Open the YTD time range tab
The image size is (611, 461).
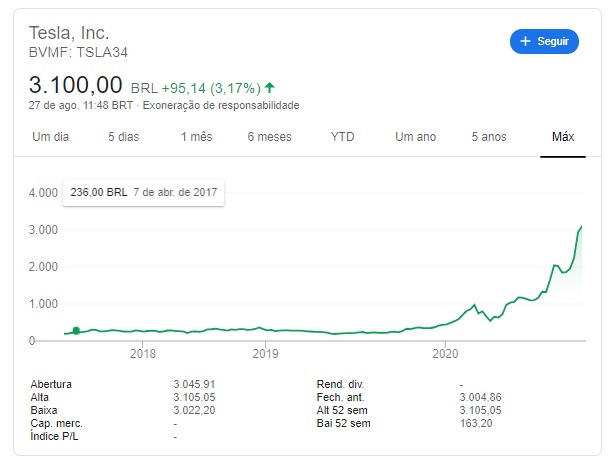342,137
